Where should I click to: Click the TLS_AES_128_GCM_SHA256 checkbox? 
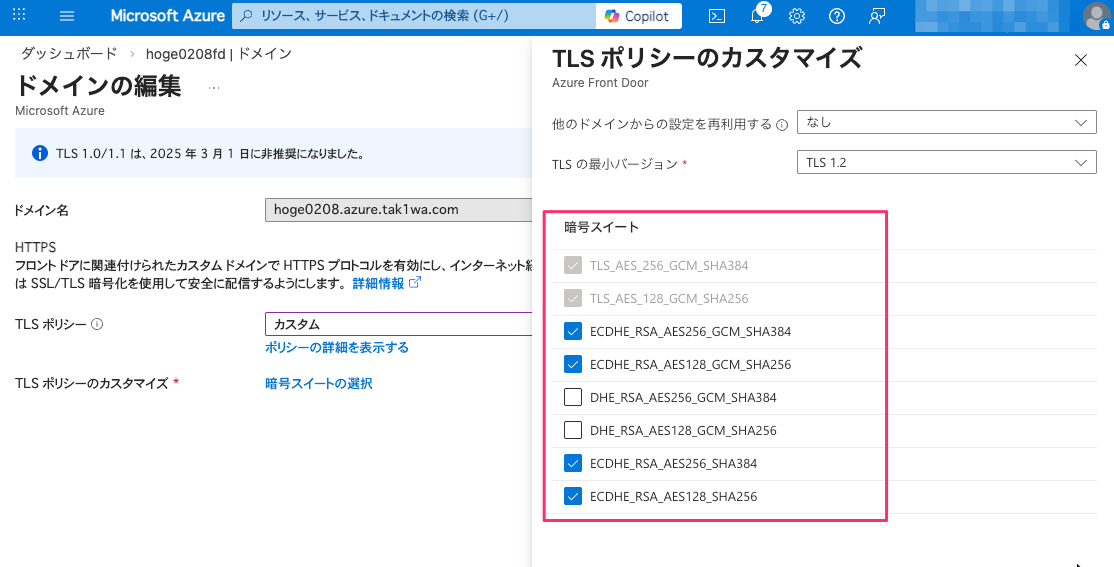[x=573, y=298]
